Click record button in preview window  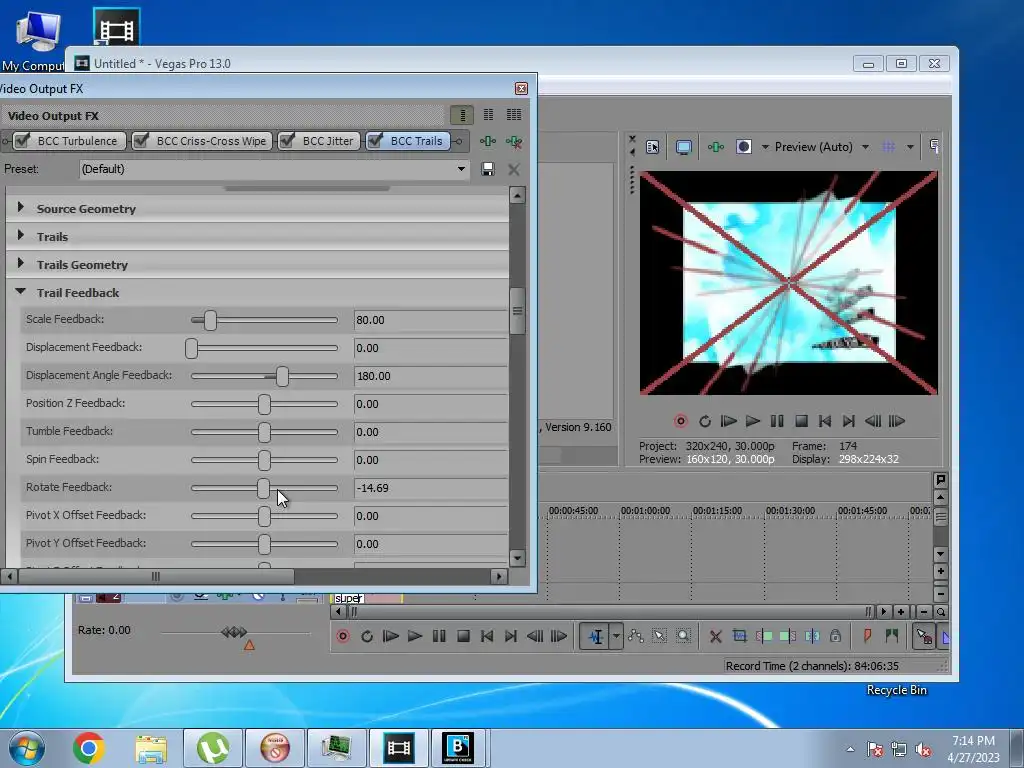click(680, 421)
